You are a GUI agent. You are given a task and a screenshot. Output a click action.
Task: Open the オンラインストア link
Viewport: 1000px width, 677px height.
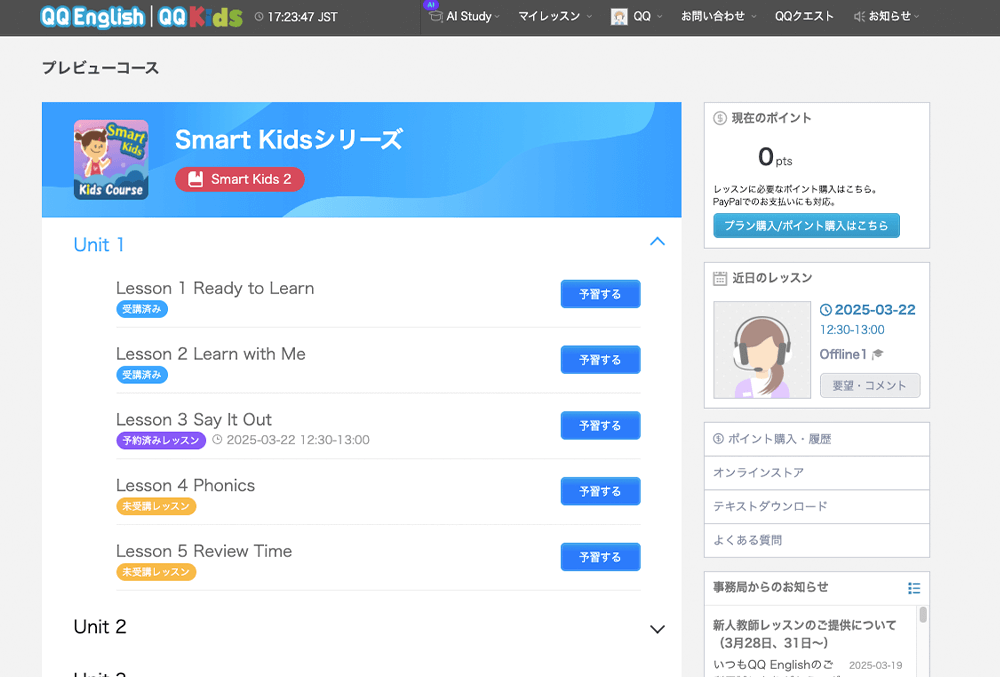pyautogui.click(x=816, y=473)
